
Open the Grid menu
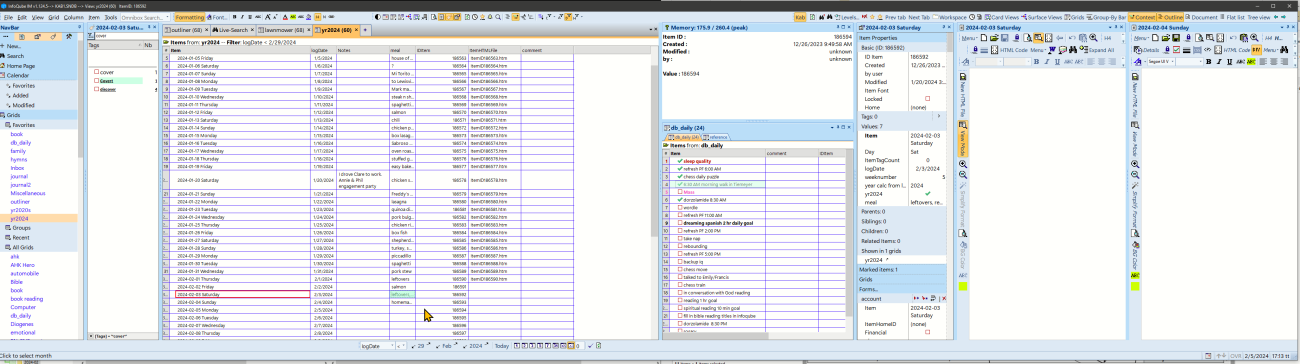click(54, 17)
